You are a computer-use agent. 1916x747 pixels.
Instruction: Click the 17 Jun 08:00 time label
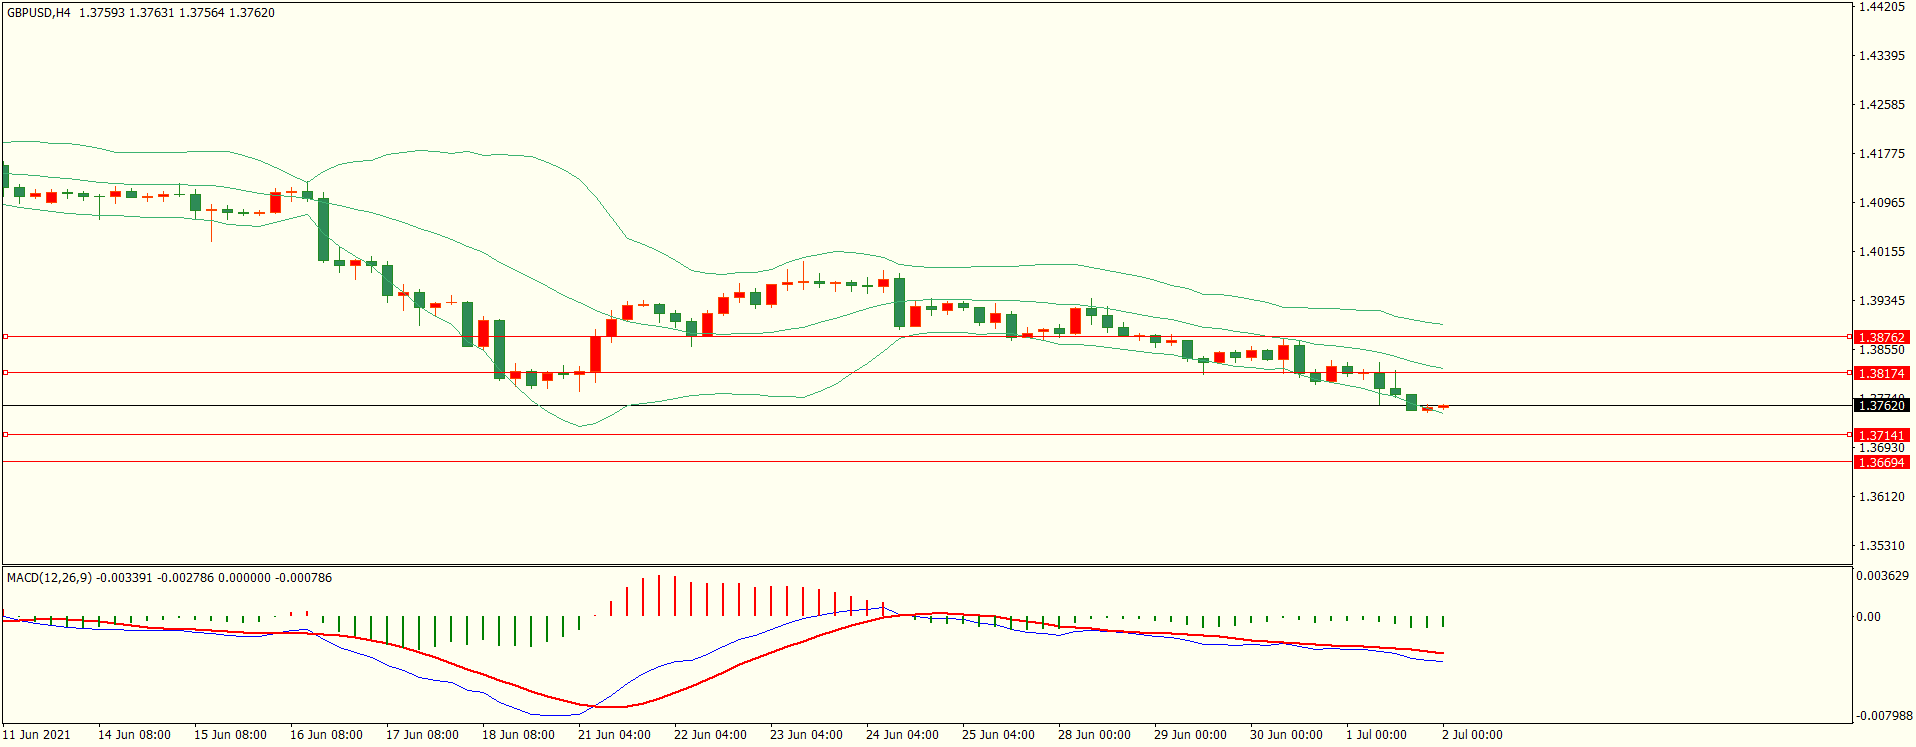tap(422, 735)
